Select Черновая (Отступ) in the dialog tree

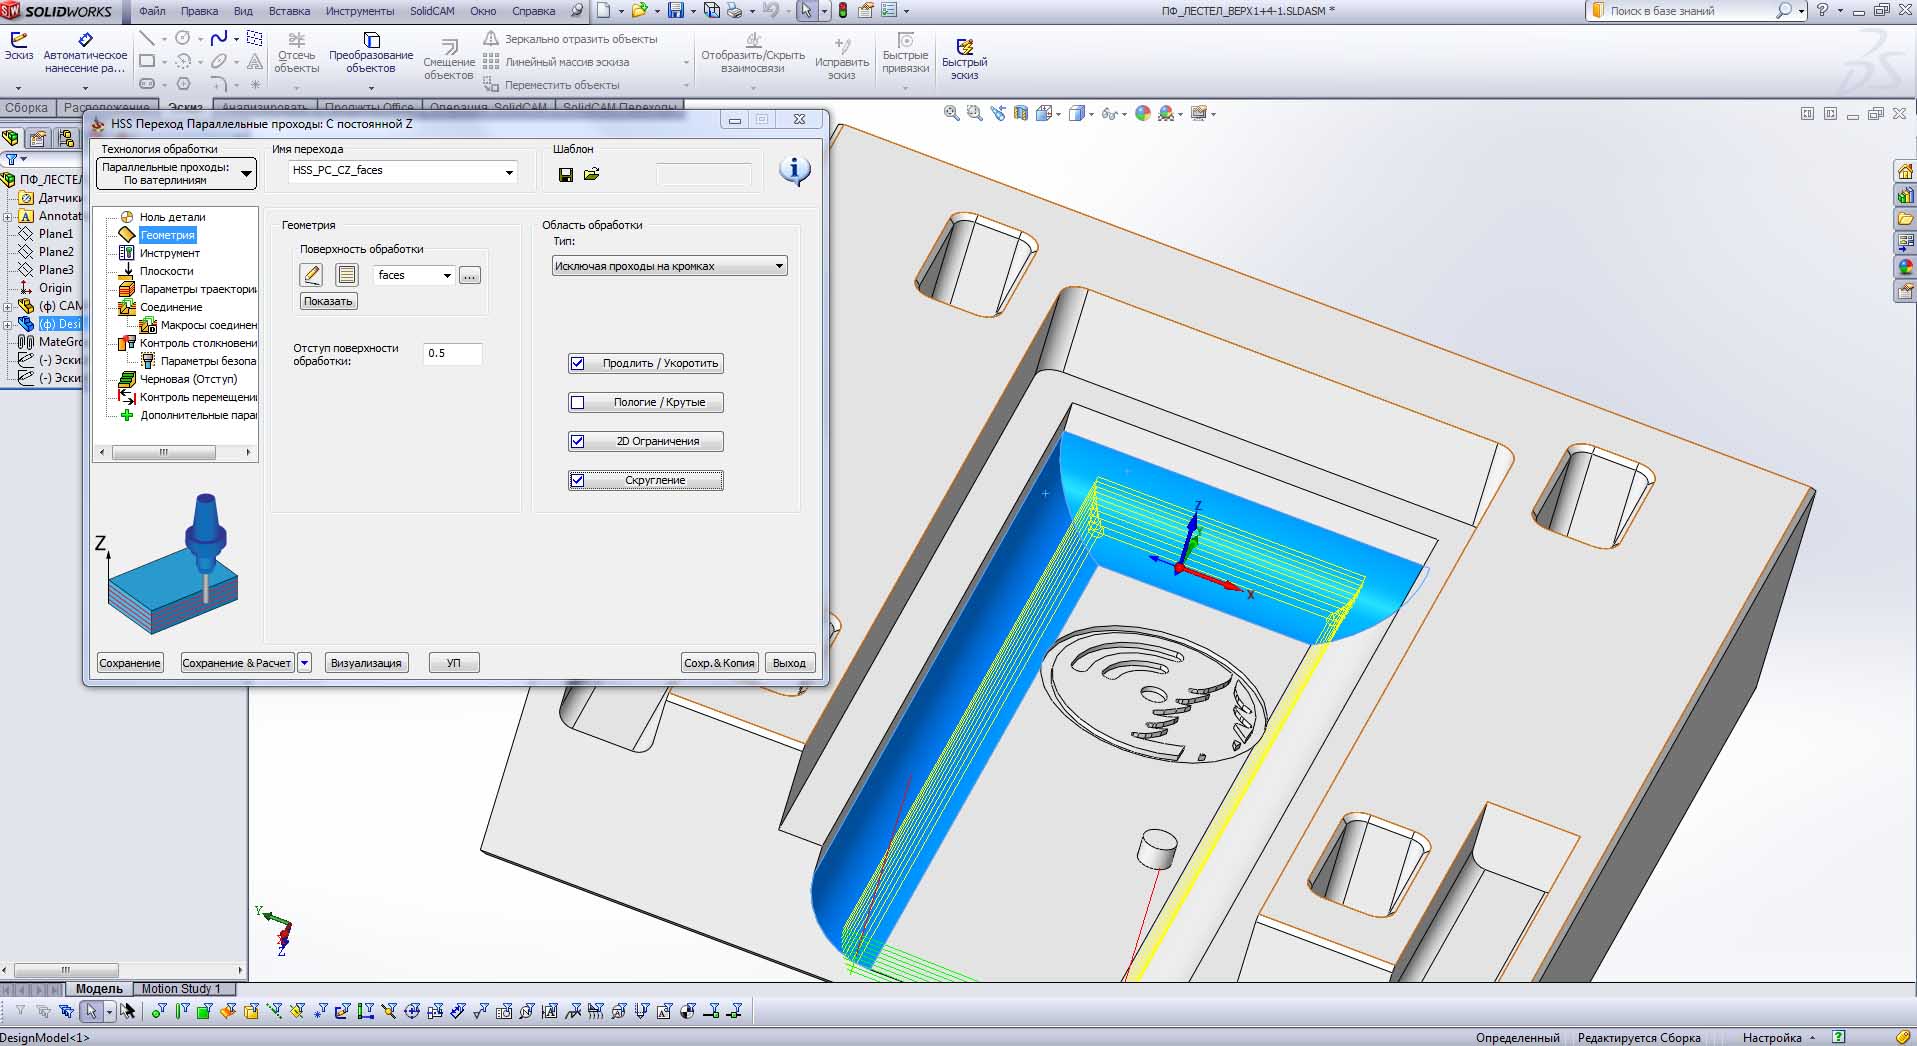click(x=188, y=379)
